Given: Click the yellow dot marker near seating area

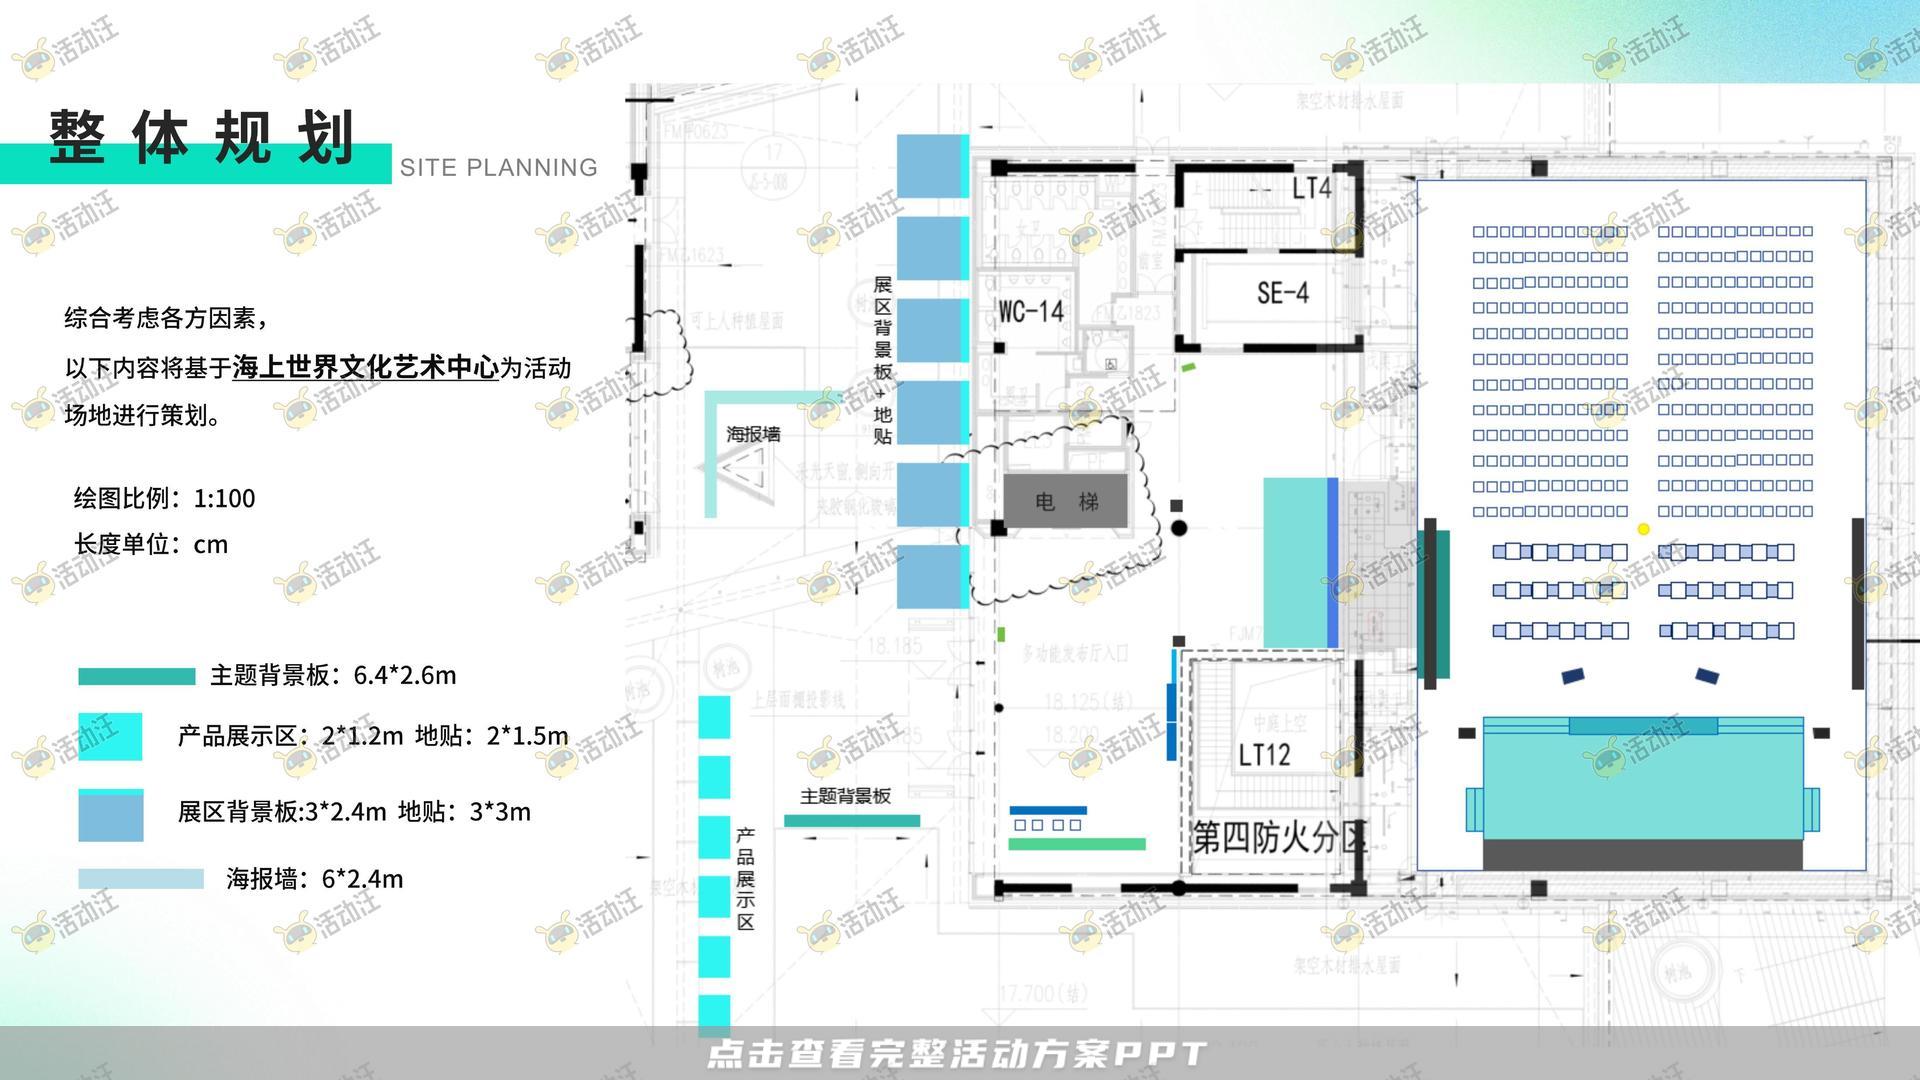Looking at the screenshot, I should point(1643,530).
